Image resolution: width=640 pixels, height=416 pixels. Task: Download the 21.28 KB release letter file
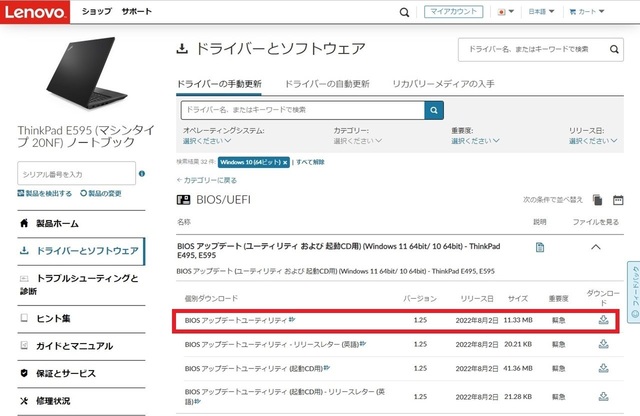[603, 396]
